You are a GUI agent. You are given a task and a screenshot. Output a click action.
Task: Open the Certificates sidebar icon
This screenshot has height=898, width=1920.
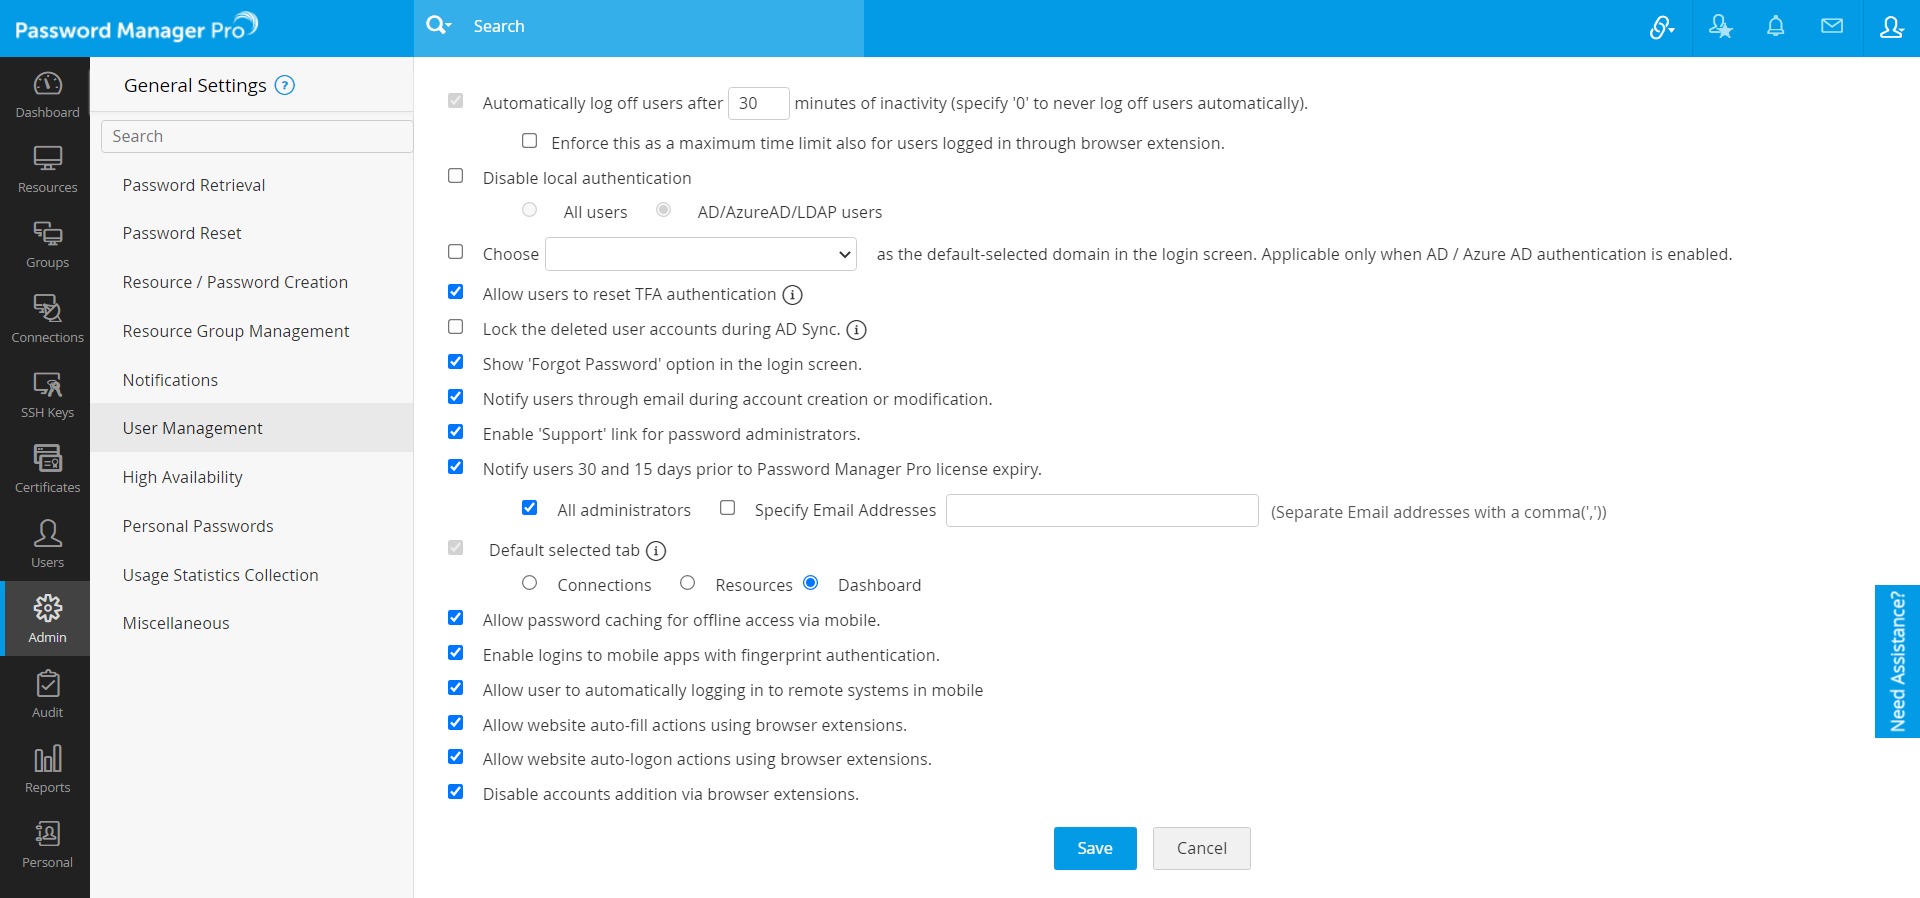(x=47, y=469)
